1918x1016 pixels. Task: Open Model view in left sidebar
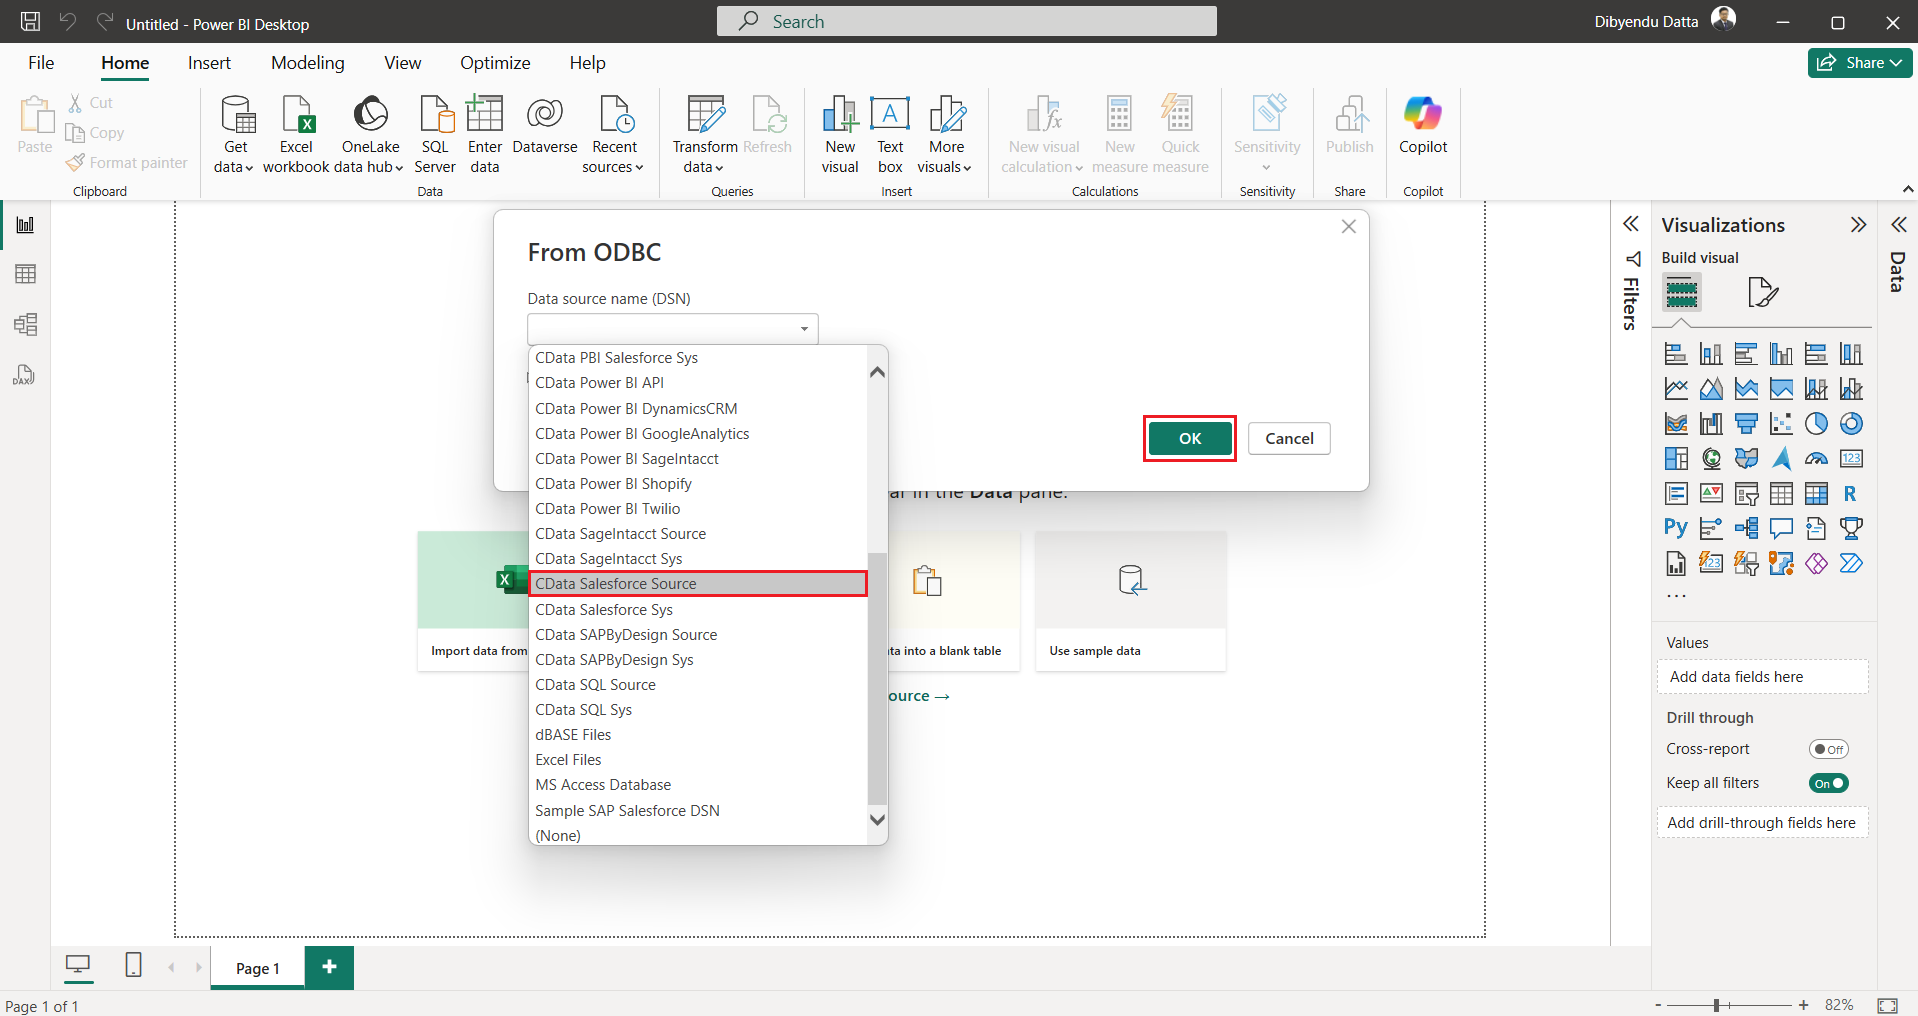(x=25, y=324)
